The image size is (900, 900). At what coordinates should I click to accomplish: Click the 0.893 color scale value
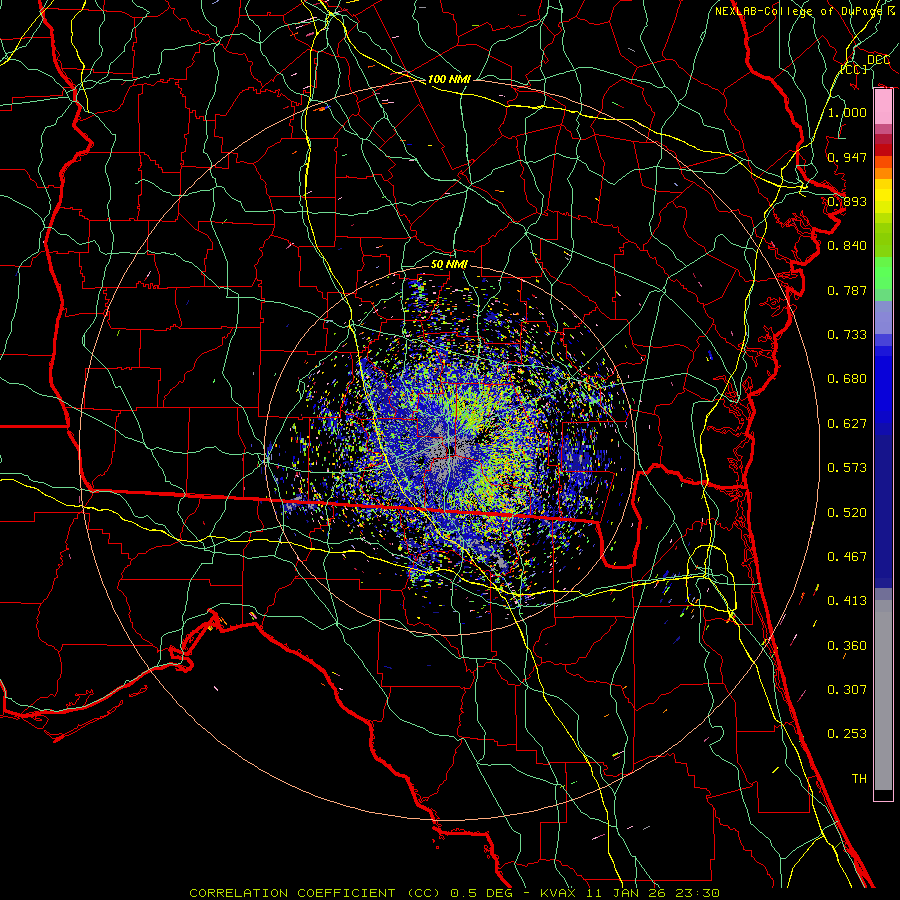847,201
